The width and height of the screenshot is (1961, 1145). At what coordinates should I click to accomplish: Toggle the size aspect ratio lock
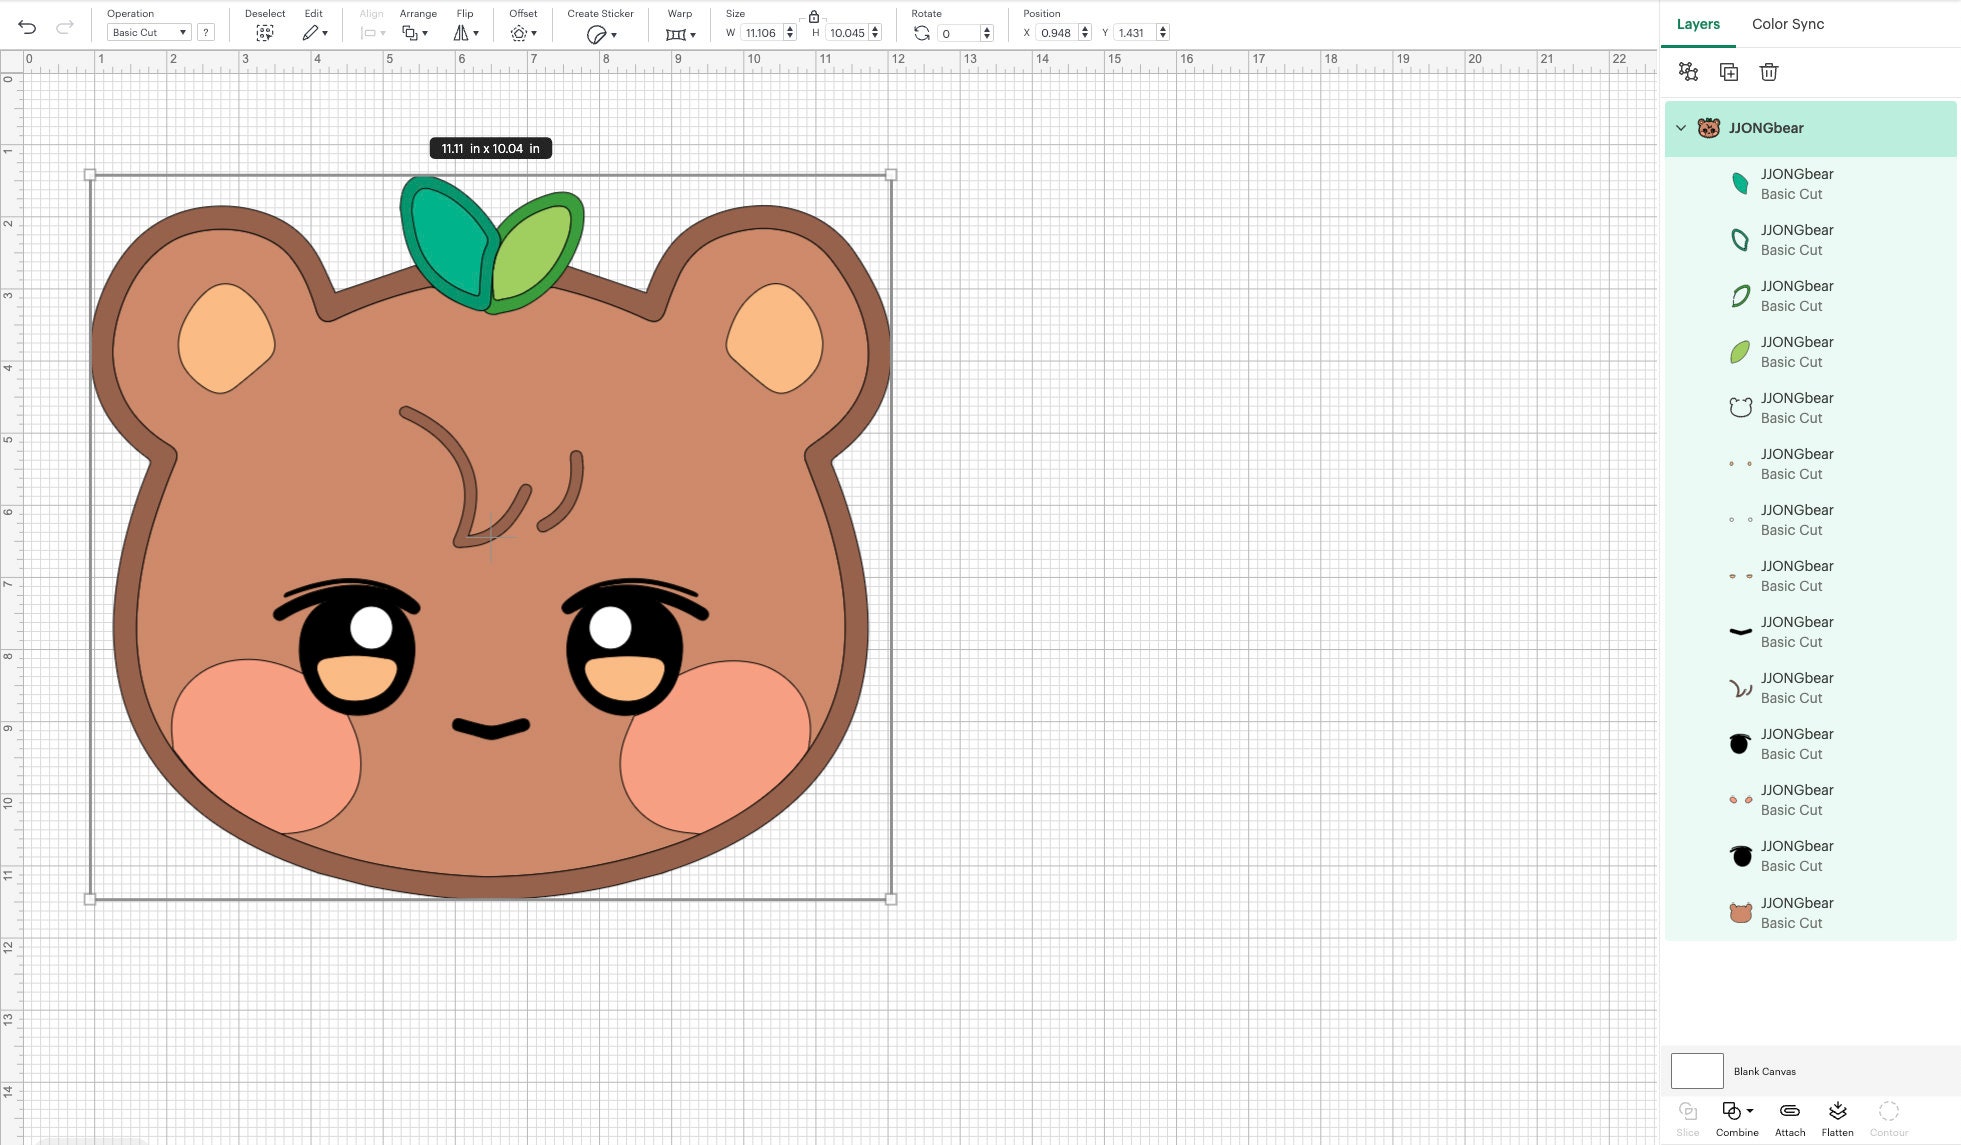pos(814,17)
